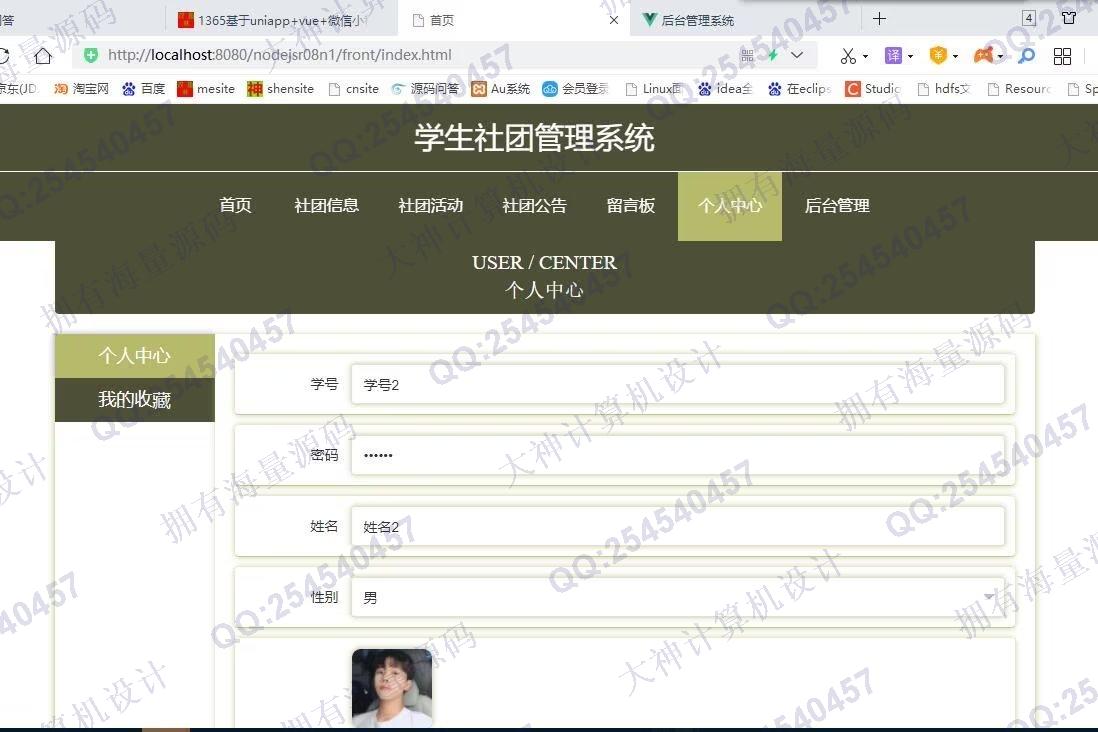Open the Au系统 bookmark
Screen dimensions: 1098x732
pos(501,89)
